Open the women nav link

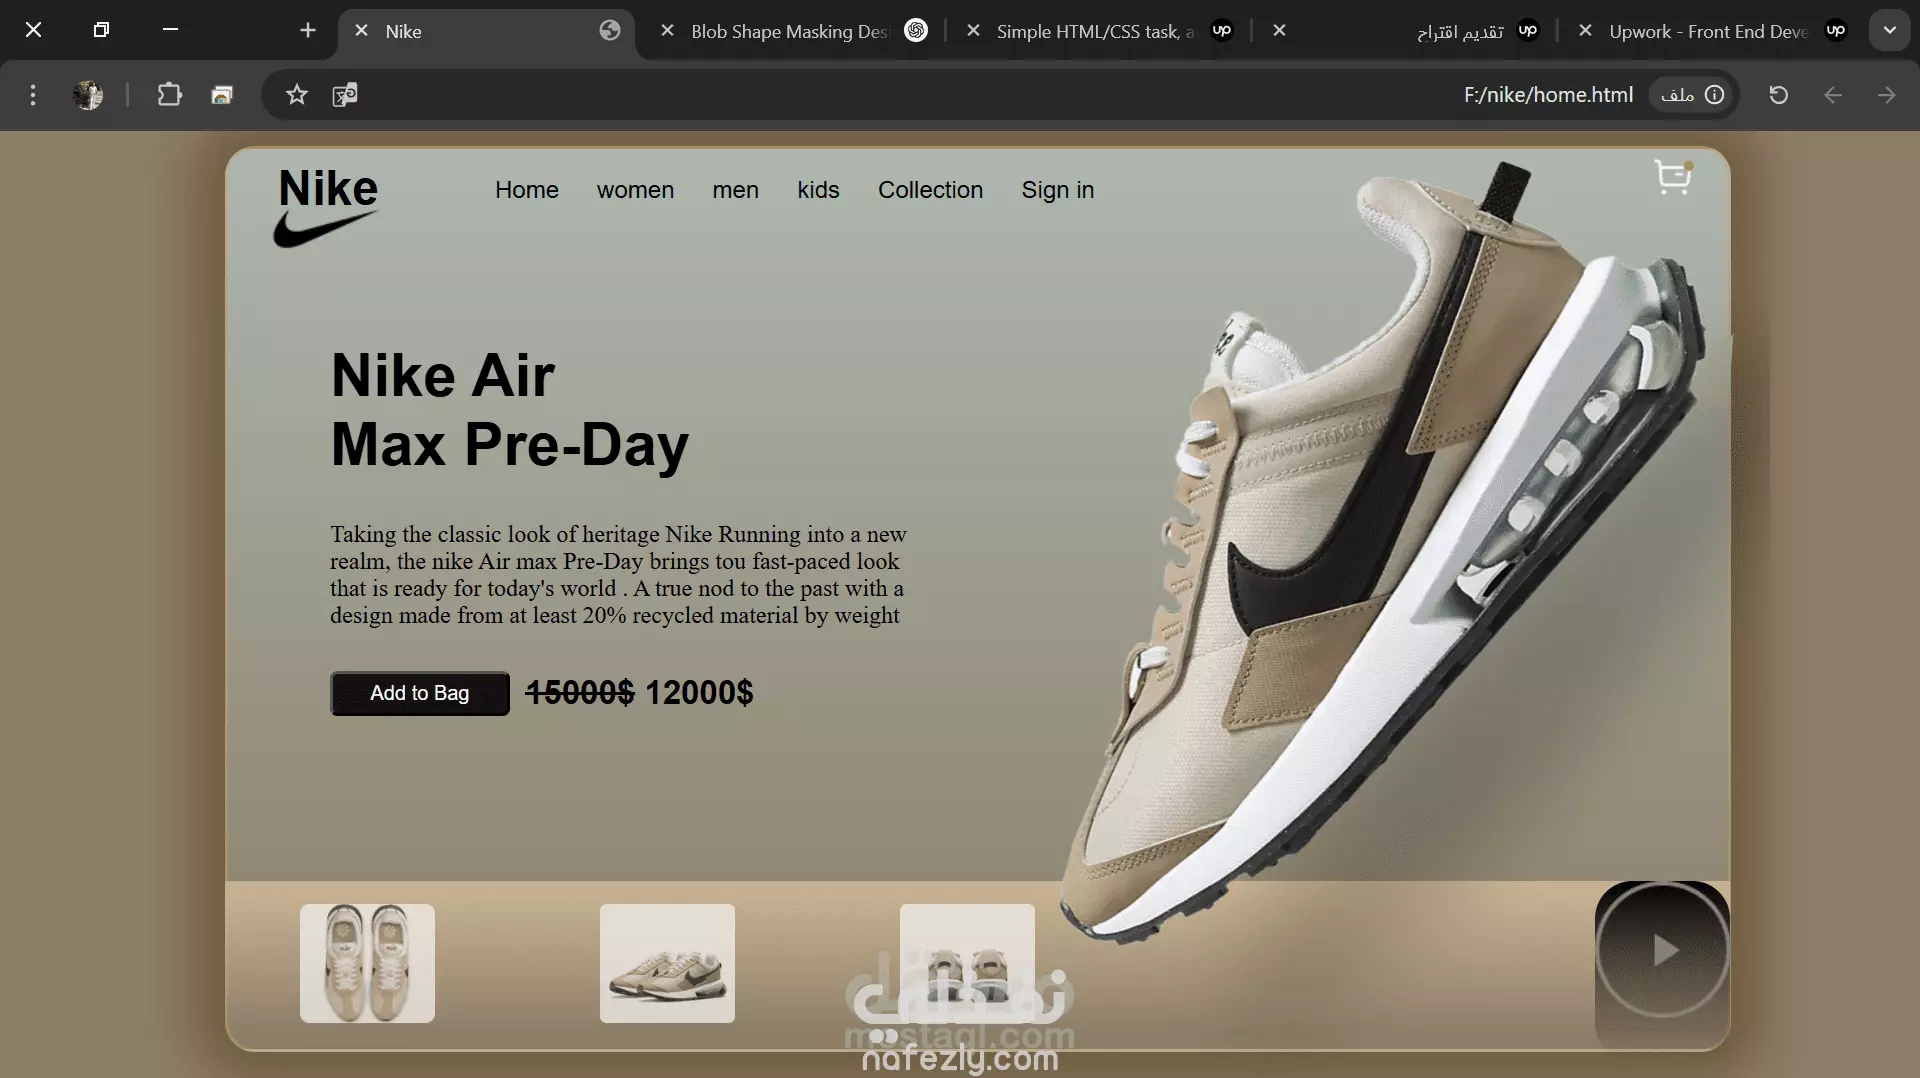[x=635, y=190]
